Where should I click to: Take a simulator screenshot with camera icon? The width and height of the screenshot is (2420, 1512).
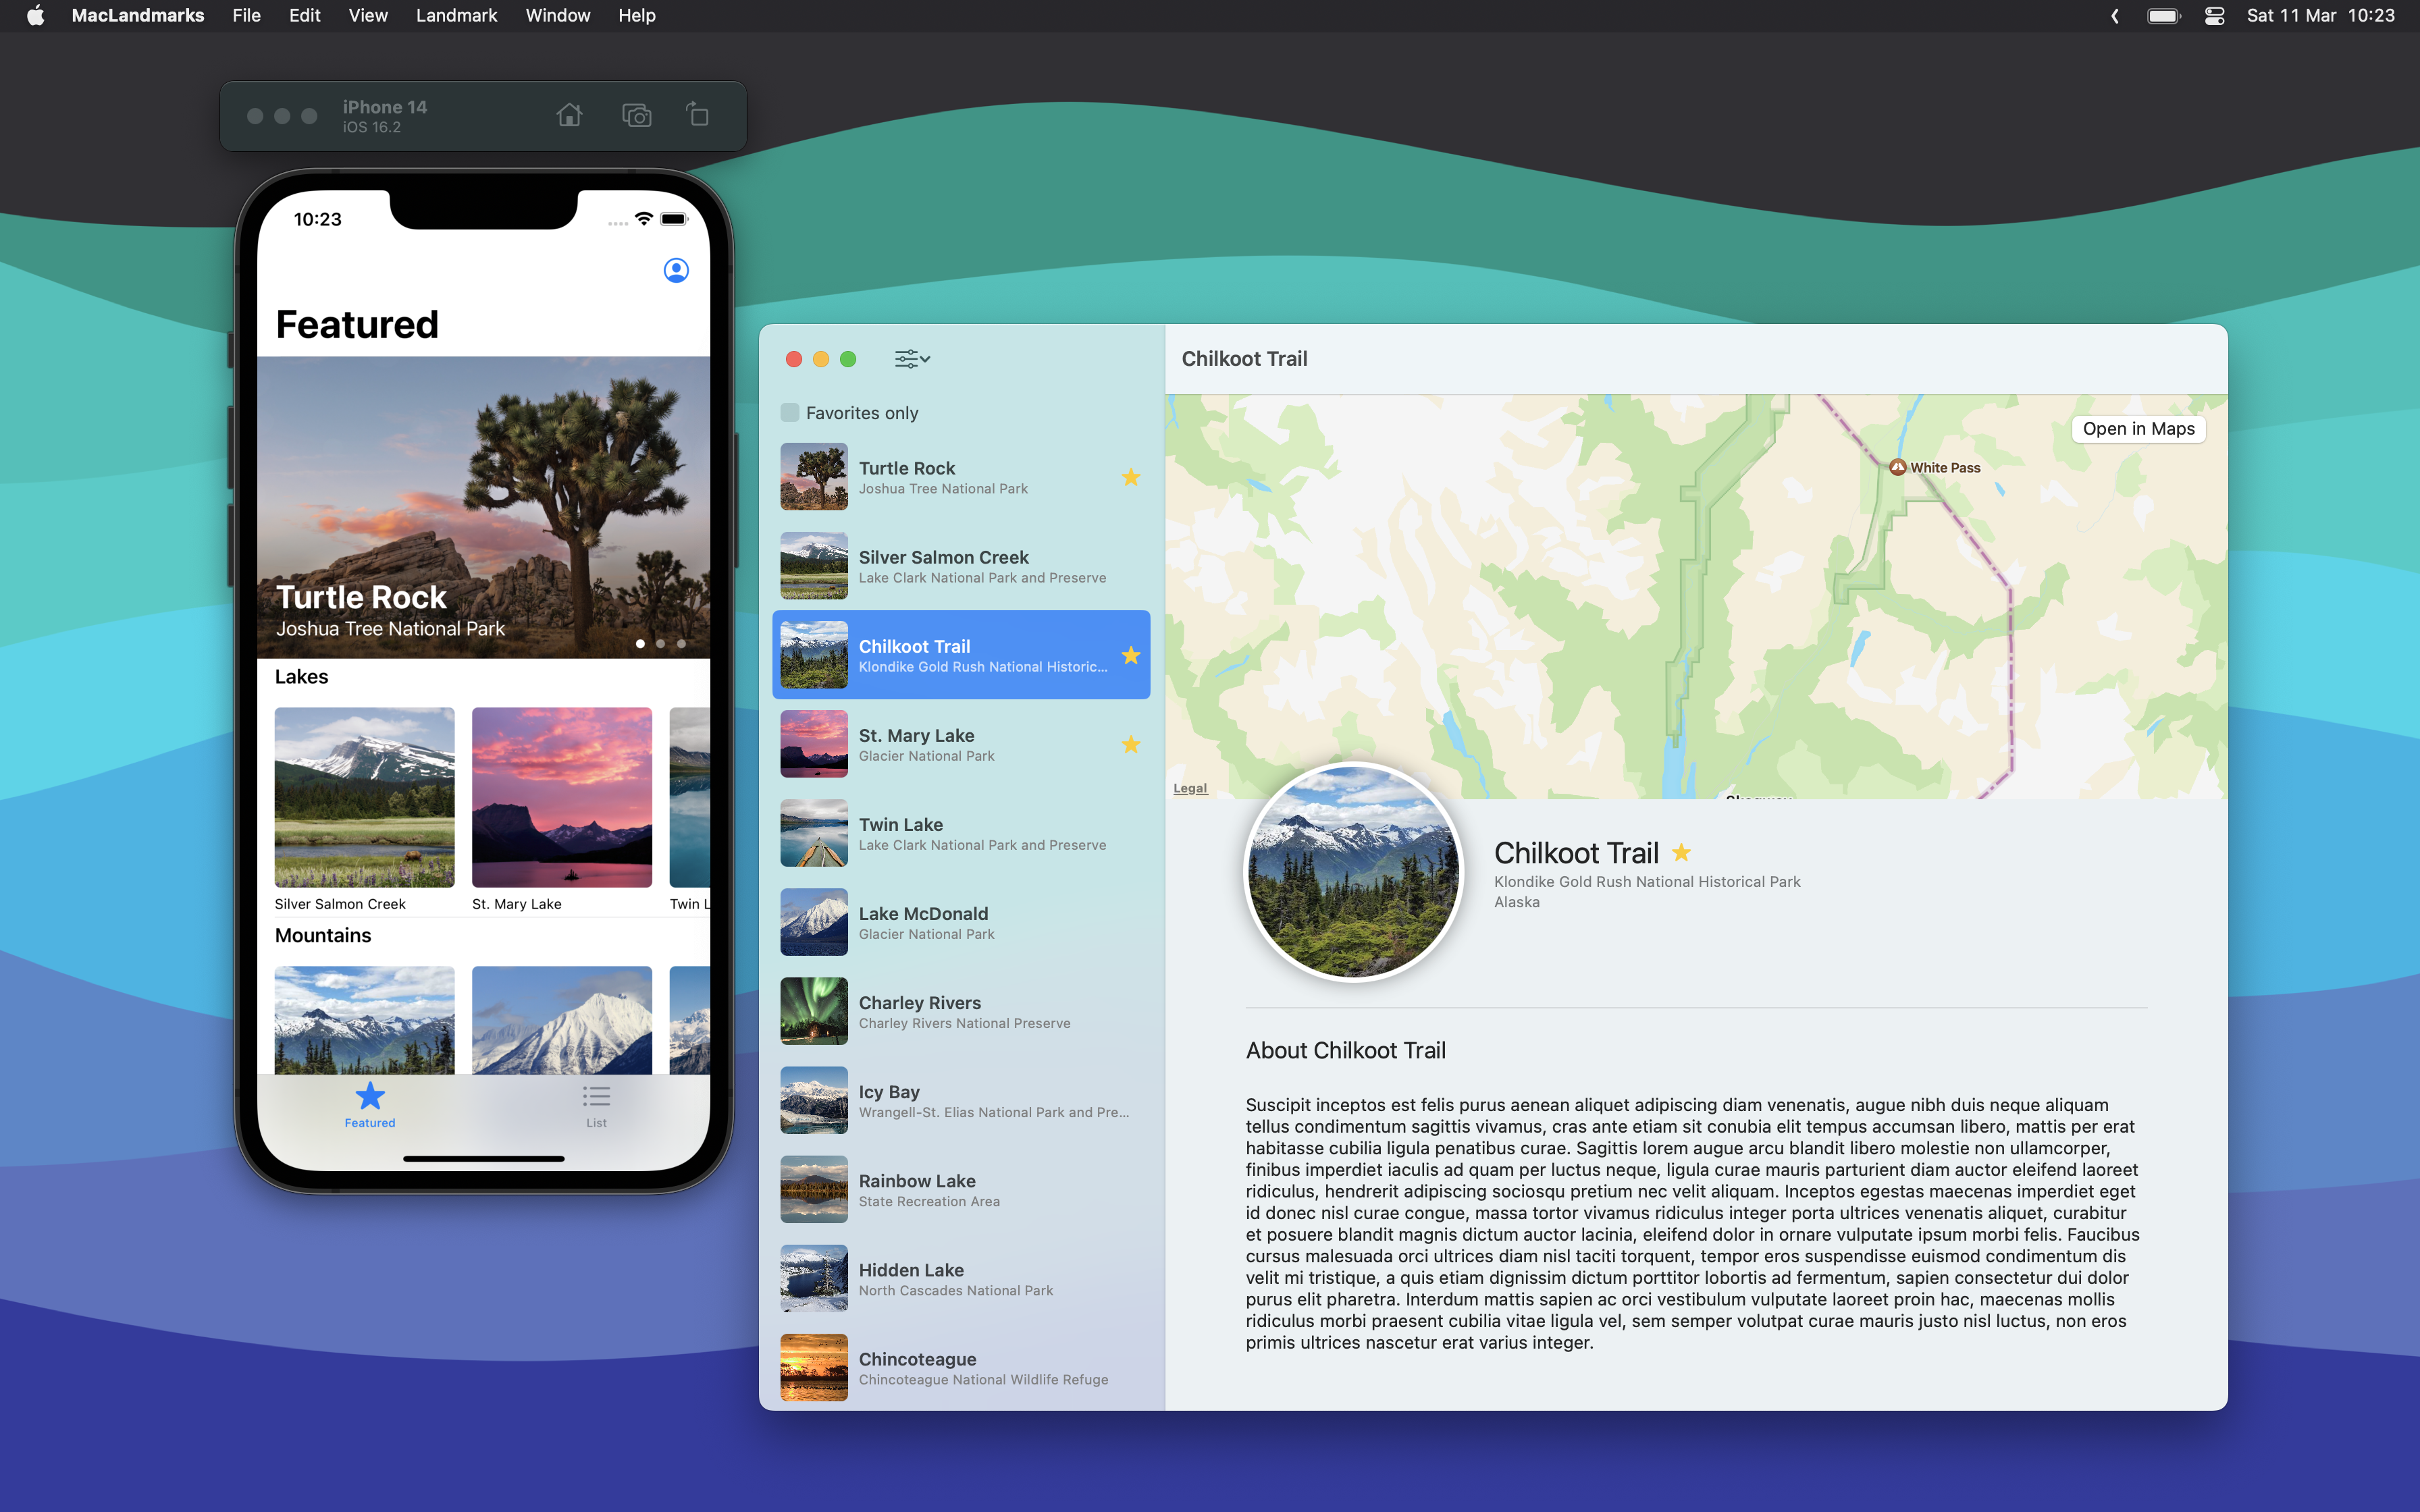coord(636,115)
